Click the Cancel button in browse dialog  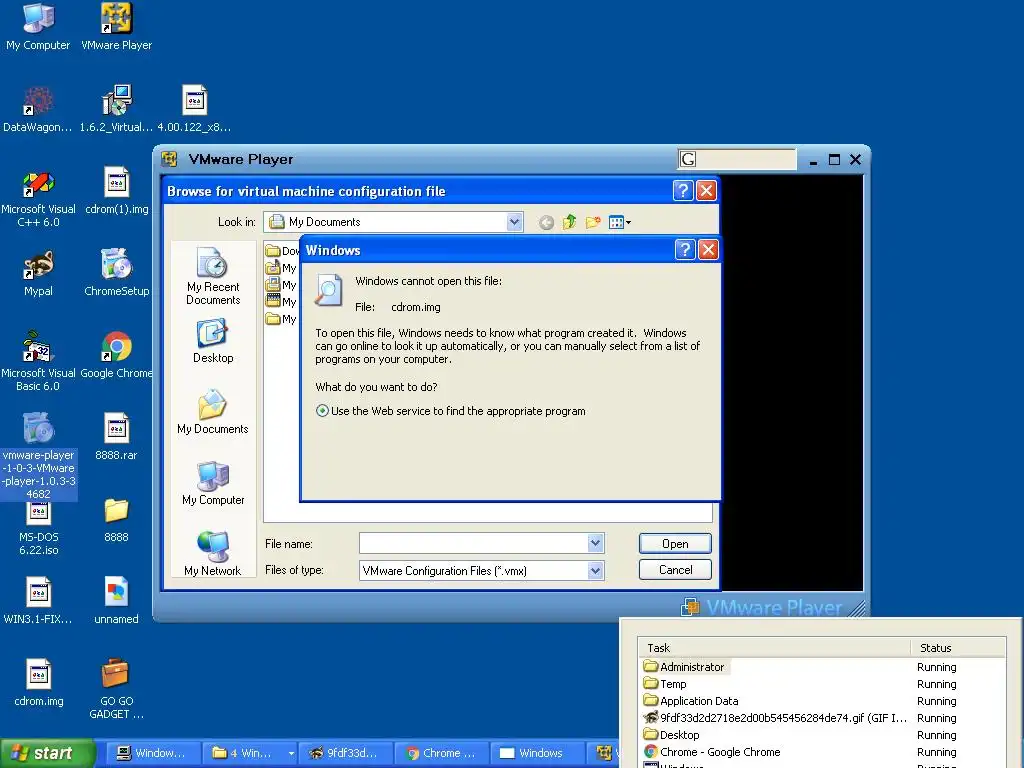pos(675,569)
